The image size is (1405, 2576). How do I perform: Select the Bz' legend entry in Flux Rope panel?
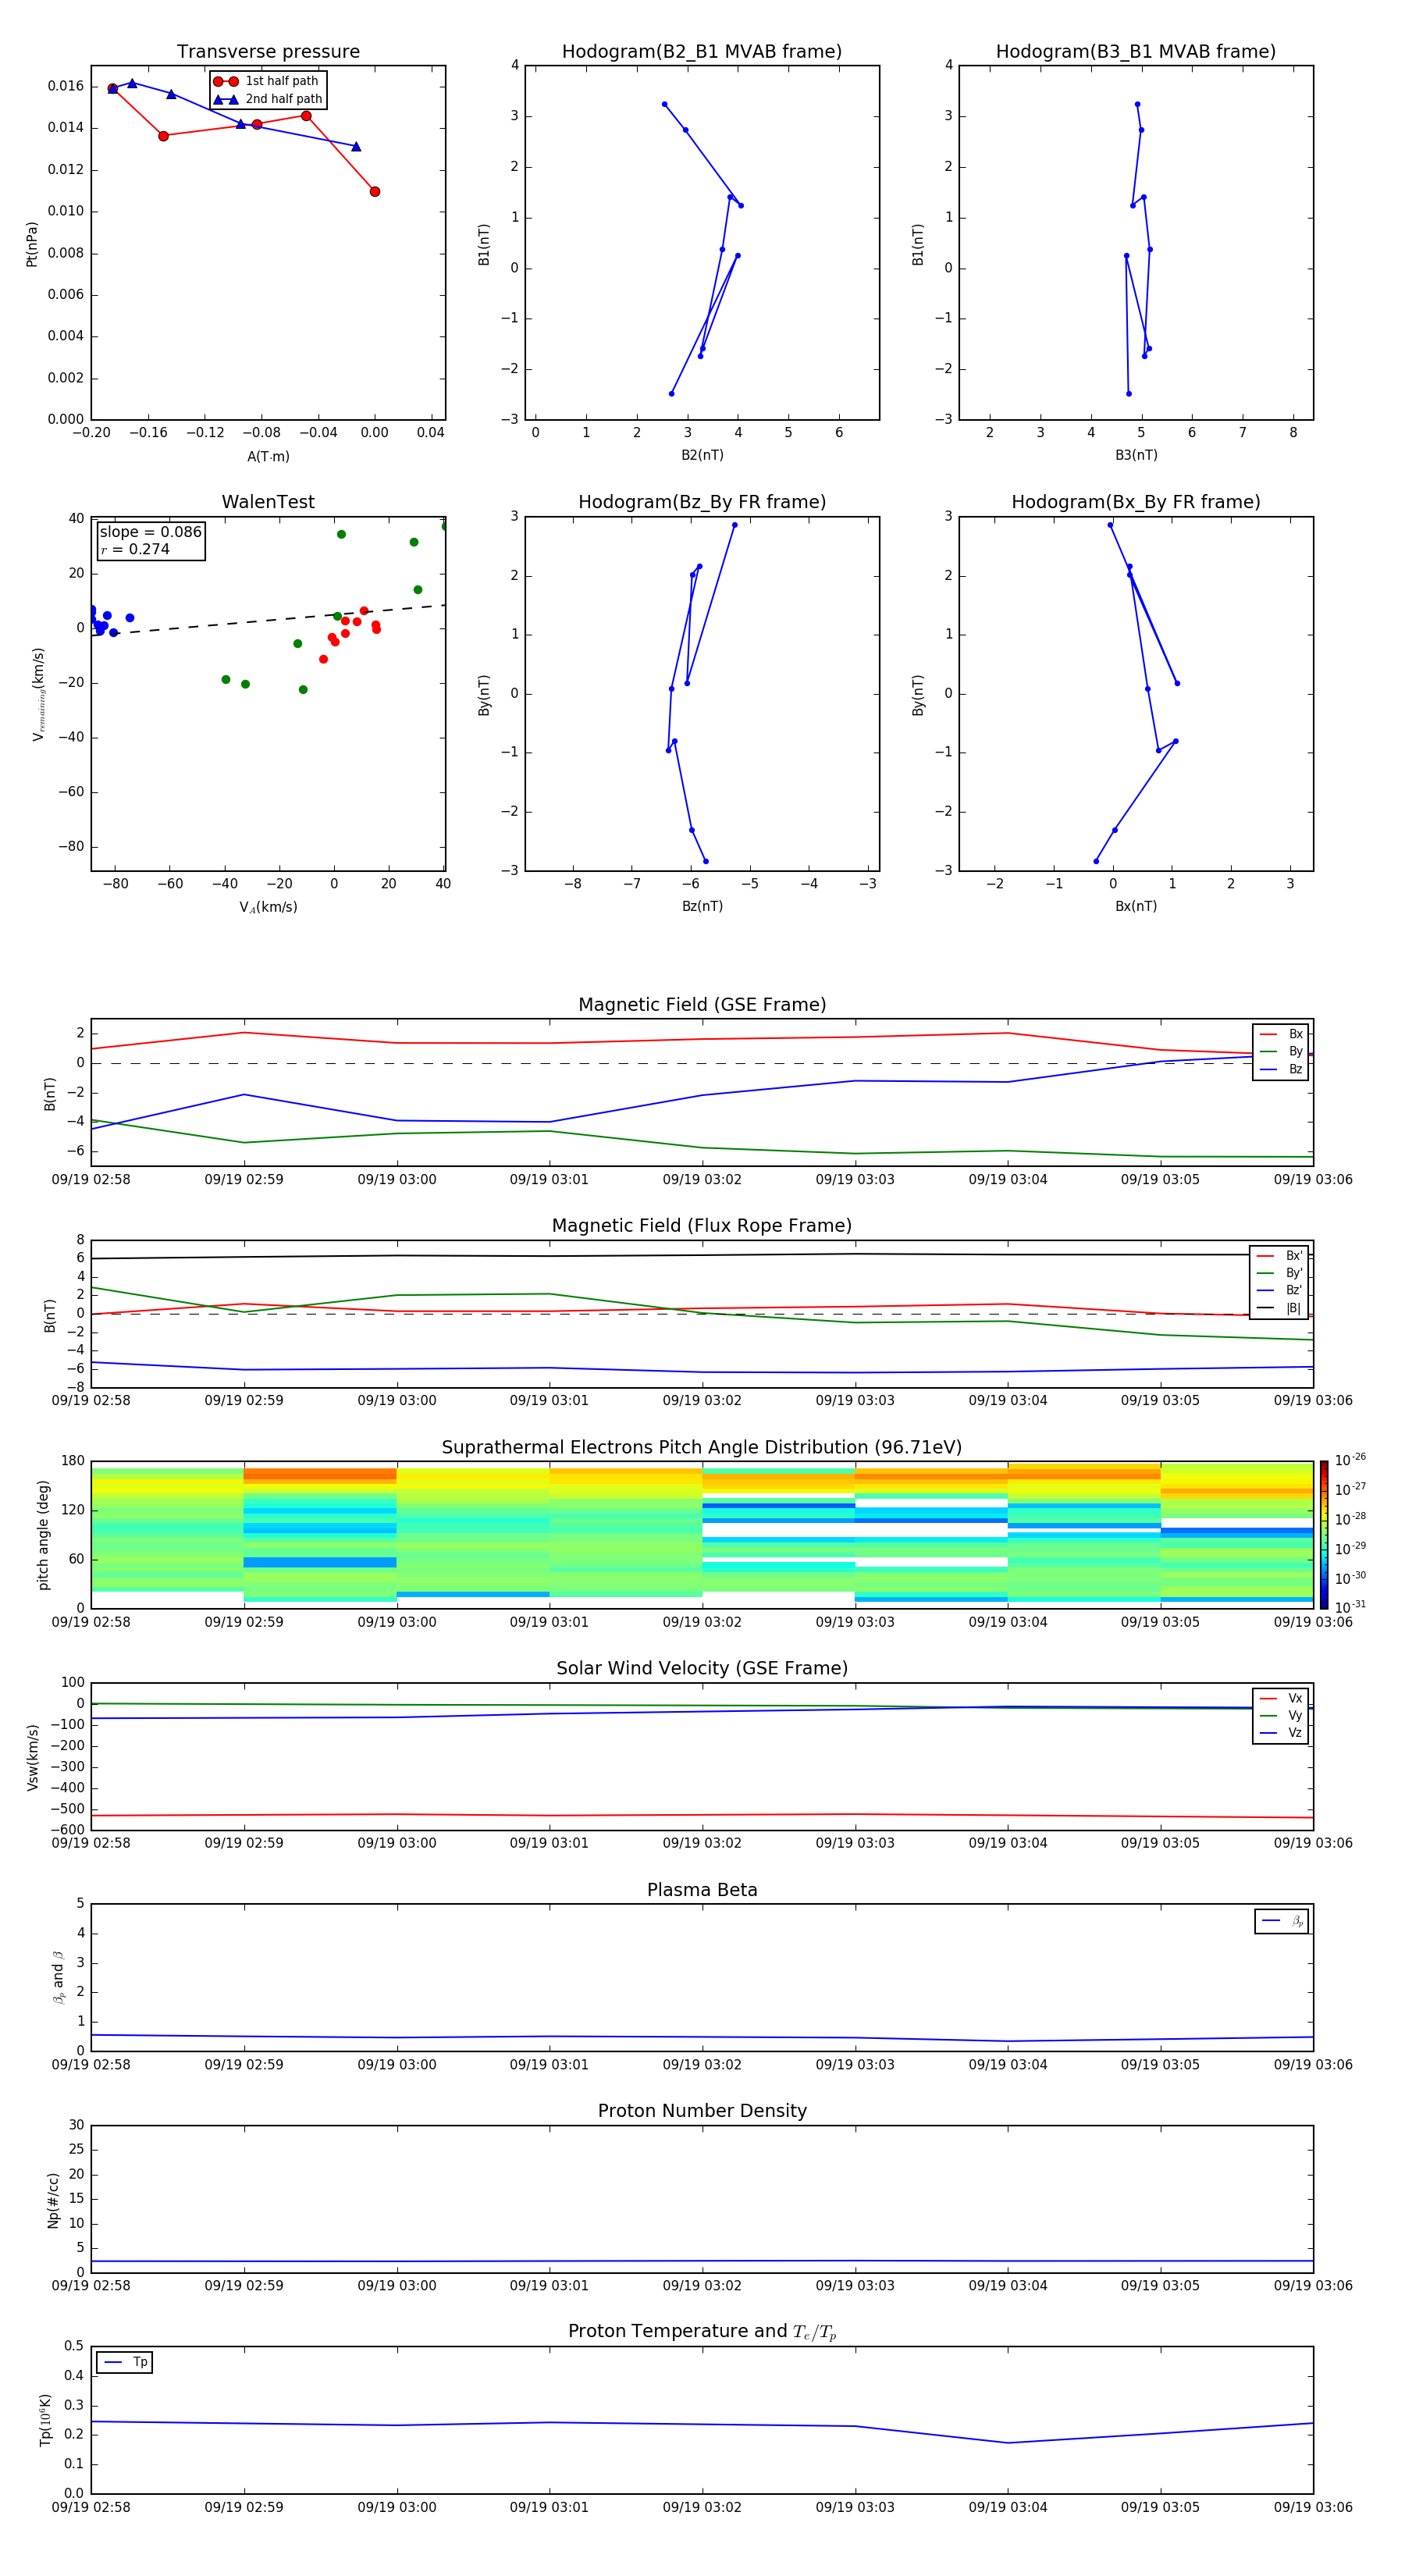[1280, 1290]
